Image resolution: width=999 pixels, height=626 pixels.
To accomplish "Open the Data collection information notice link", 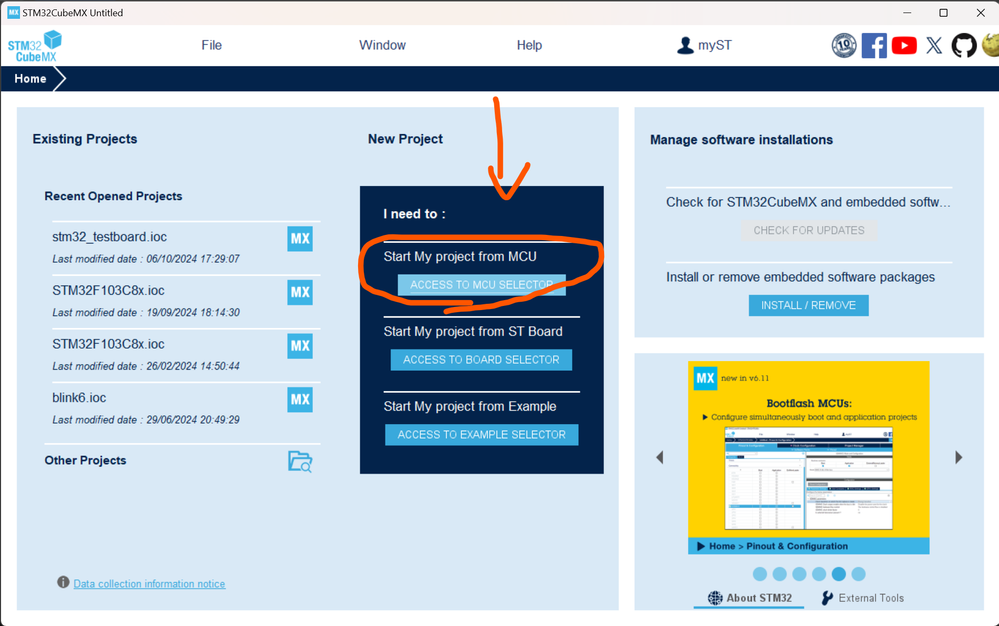I will (x=149, y=583).
